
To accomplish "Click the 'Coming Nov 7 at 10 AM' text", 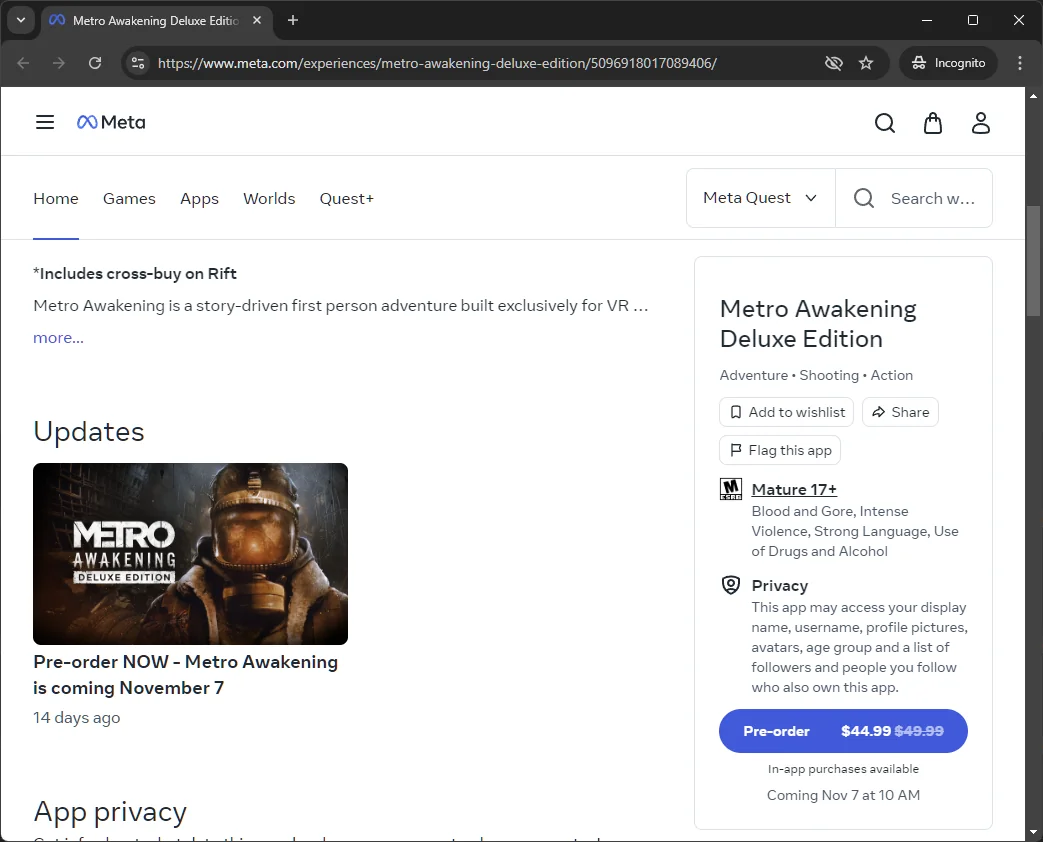I will pos(843,795).
